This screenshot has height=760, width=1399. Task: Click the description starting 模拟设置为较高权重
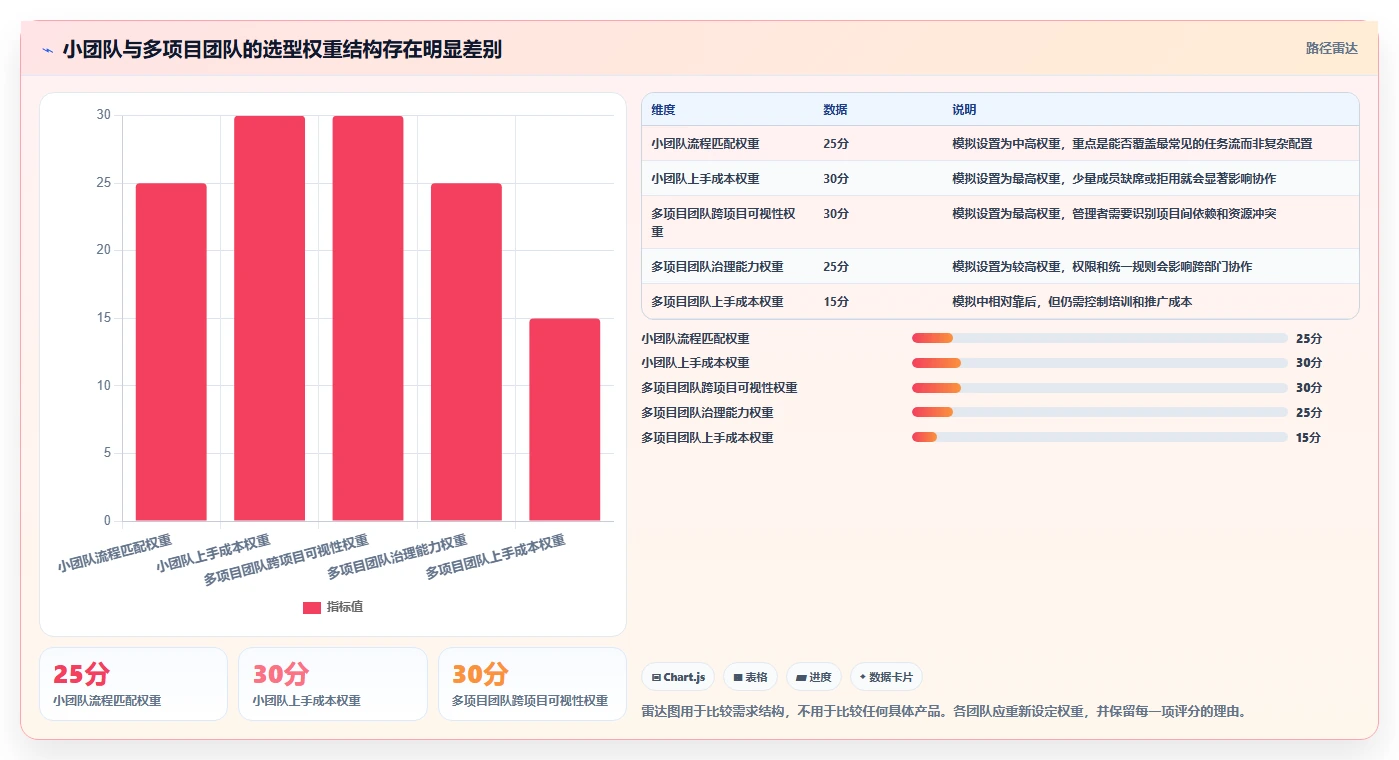tap(1102, 267)
